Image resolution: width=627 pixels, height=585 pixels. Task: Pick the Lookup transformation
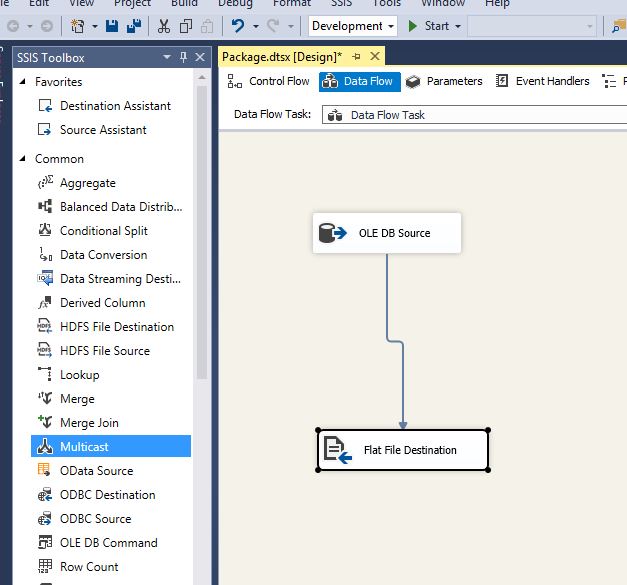point(79,375)
